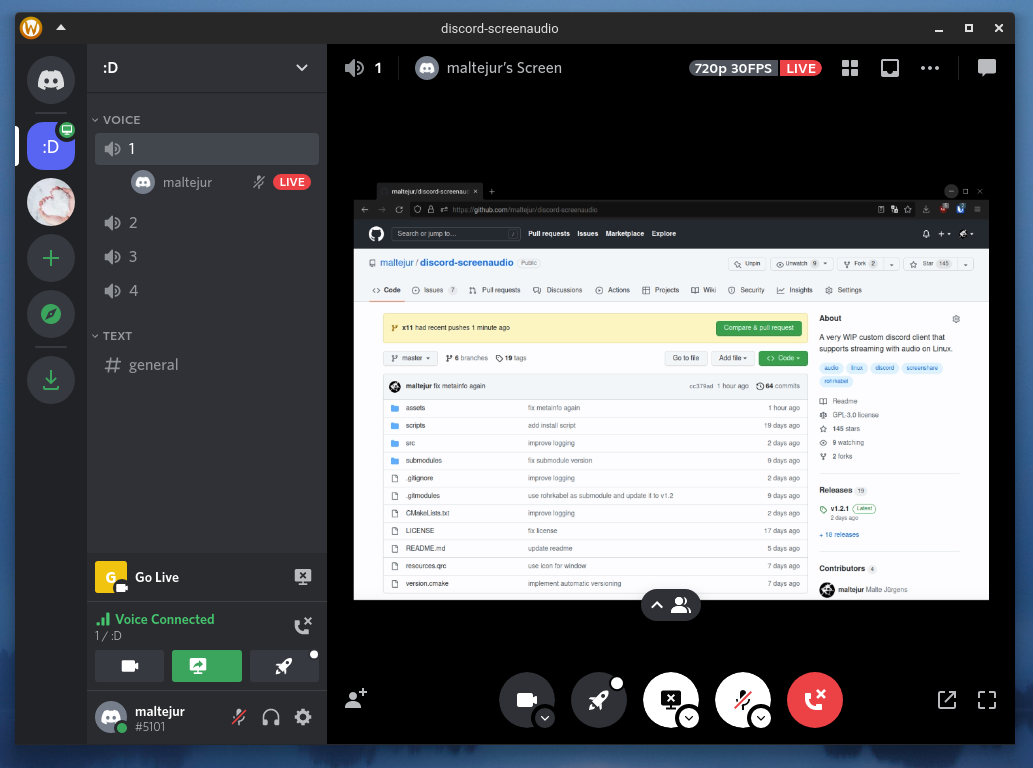Screen dimensions: 1033x768
Task: Unmute microphone in bottom controls
Action: pyautogui.click(x=742, y=699)
